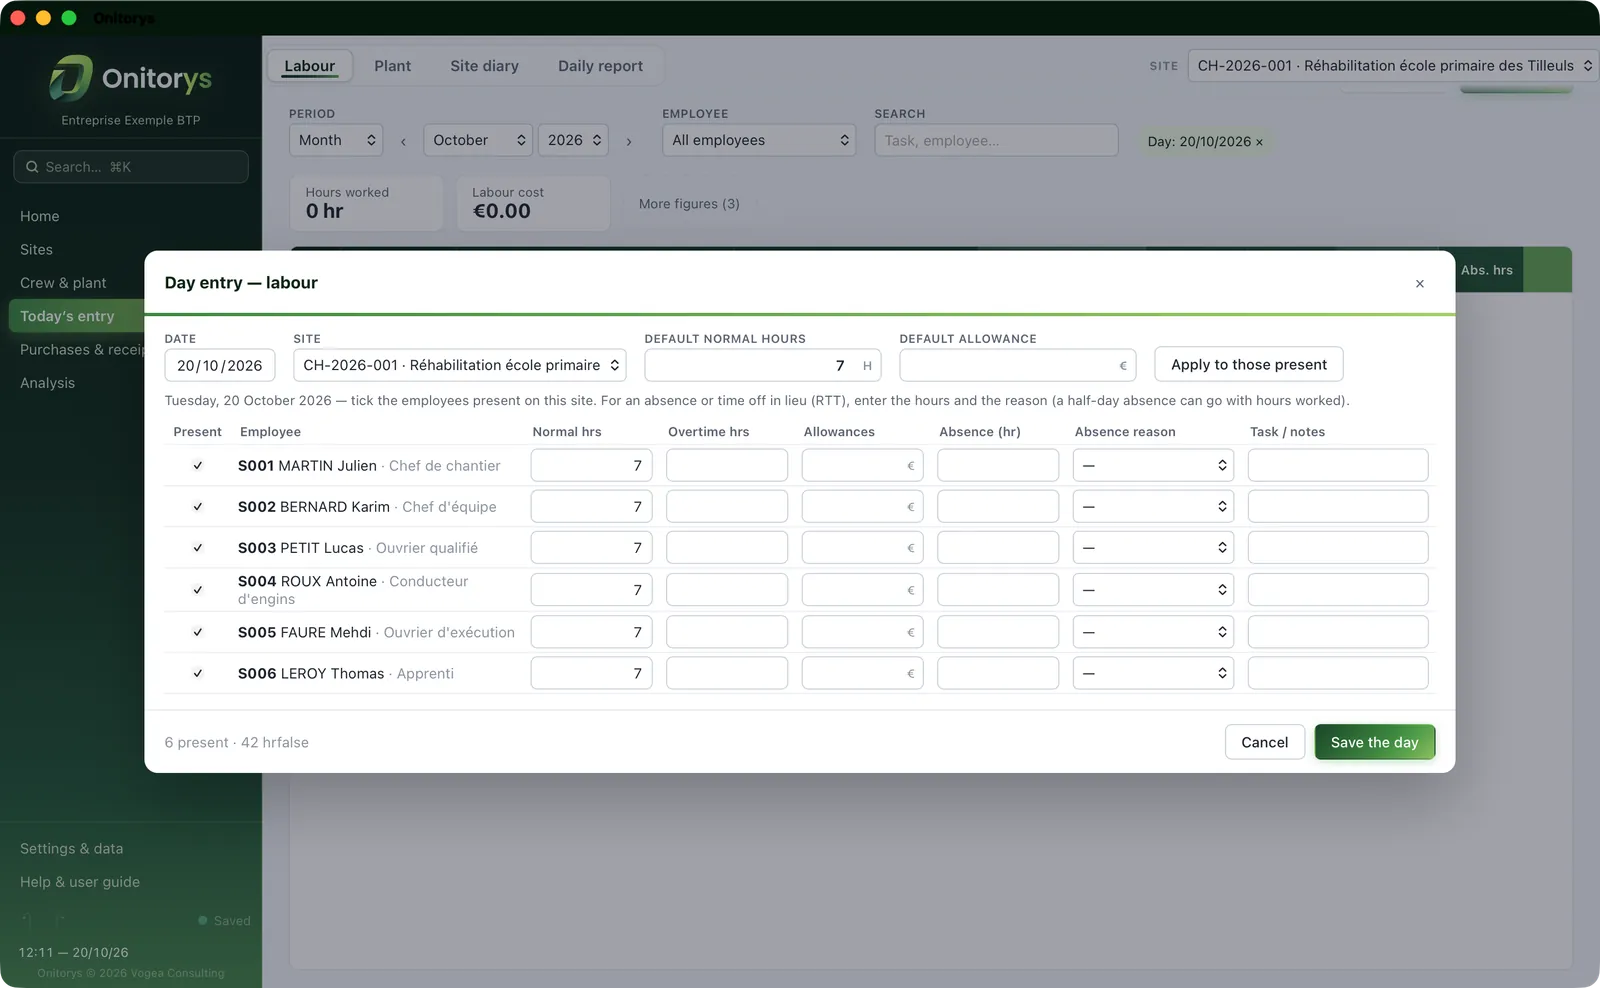Open absence reason dropdown for PETIT Lucas
This screenshot has width=1600, height=988.
point(1153,547)
